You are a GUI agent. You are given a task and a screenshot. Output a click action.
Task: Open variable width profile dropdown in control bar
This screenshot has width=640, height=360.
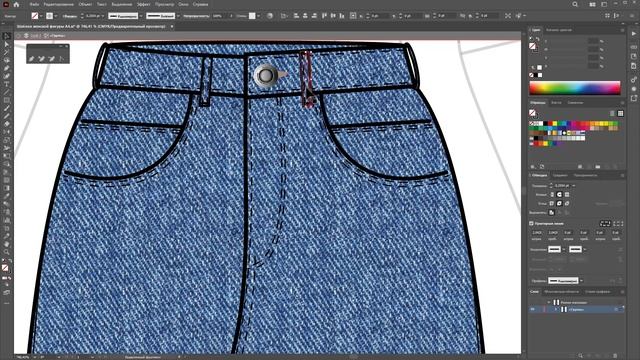(x=141, y=16)
